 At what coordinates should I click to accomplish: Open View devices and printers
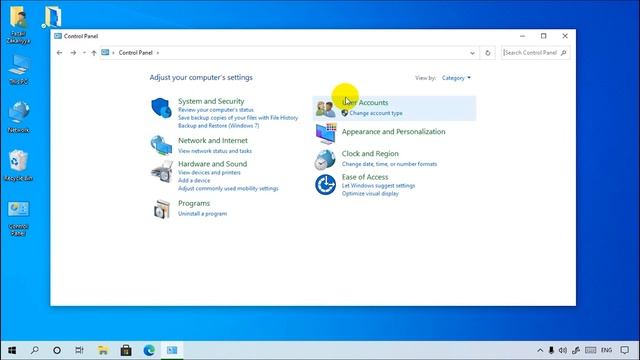point(209,173)
